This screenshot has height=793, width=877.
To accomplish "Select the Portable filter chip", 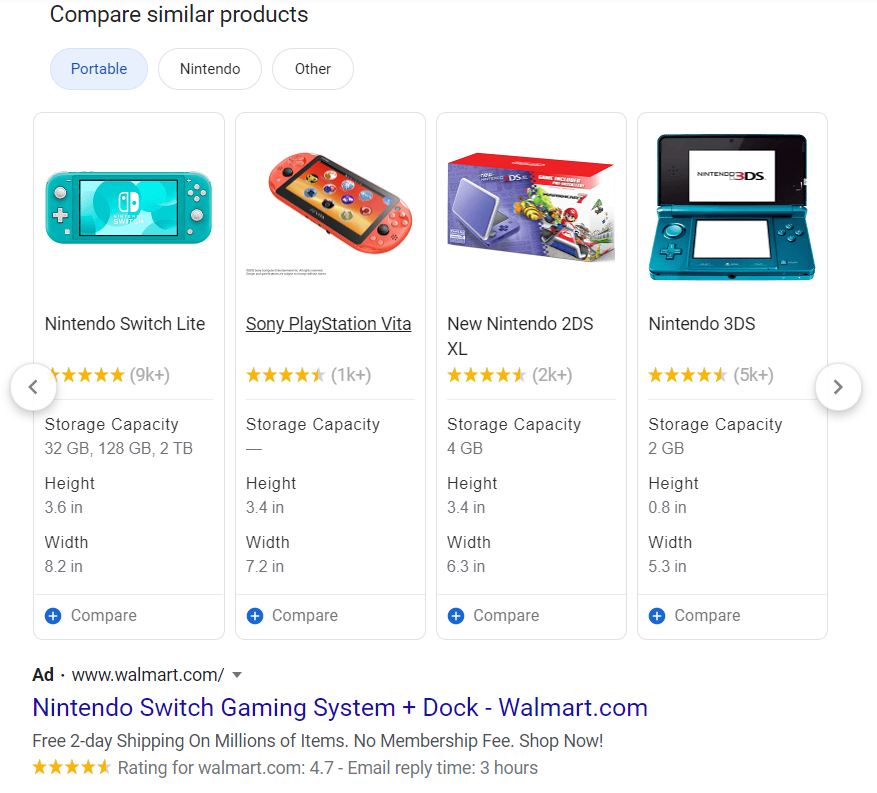I will (x=98, y=68).
